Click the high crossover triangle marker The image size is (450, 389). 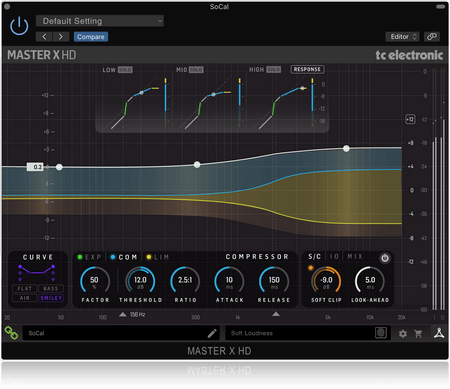[276, 314]
